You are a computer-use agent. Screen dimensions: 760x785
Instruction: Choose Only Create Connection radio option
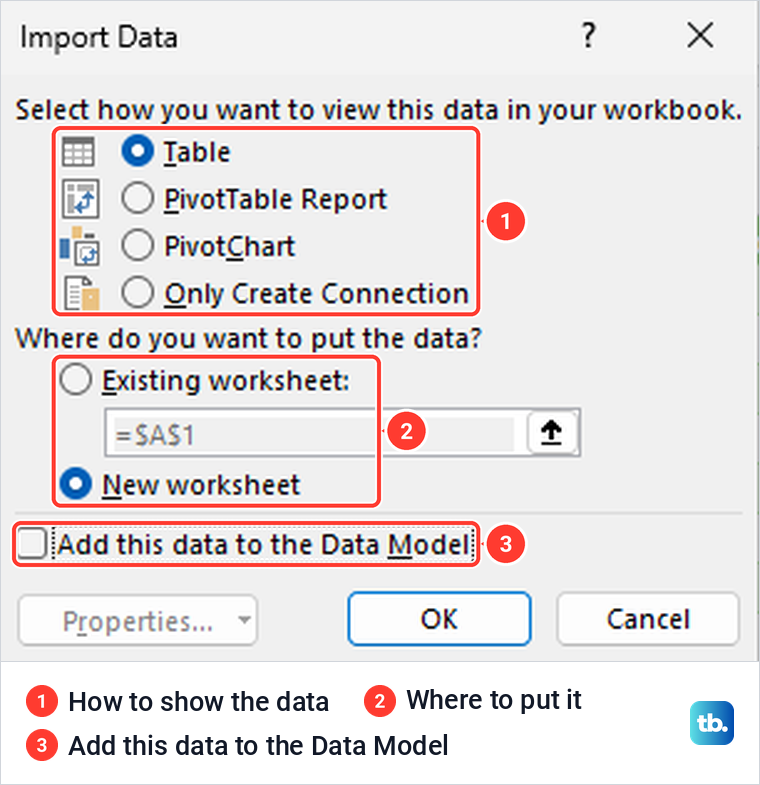coord(137,292)
